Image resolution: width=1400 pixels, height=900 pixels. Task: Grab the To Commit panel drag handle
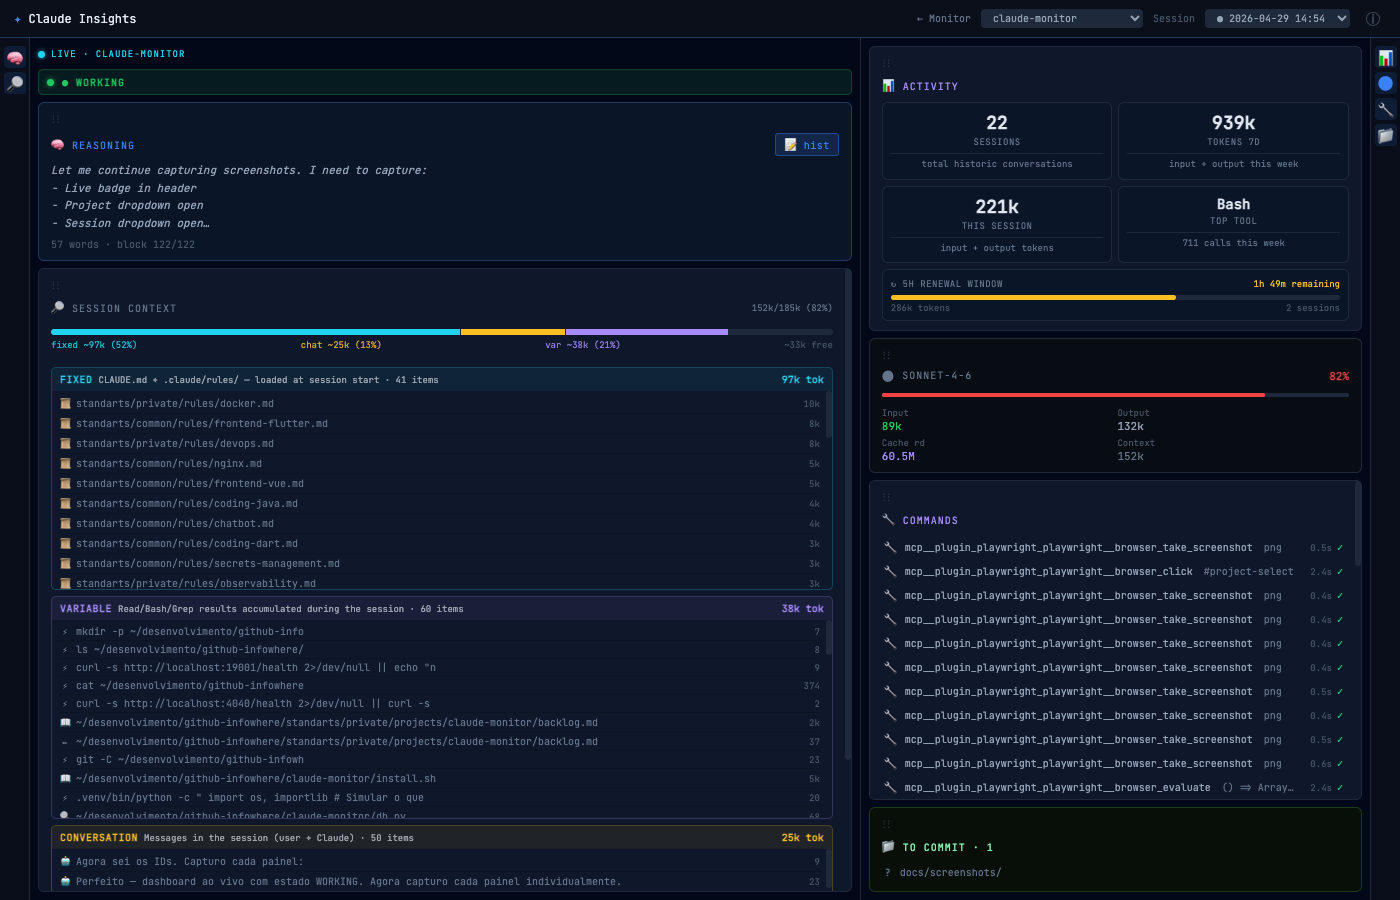tap(886, 824)
